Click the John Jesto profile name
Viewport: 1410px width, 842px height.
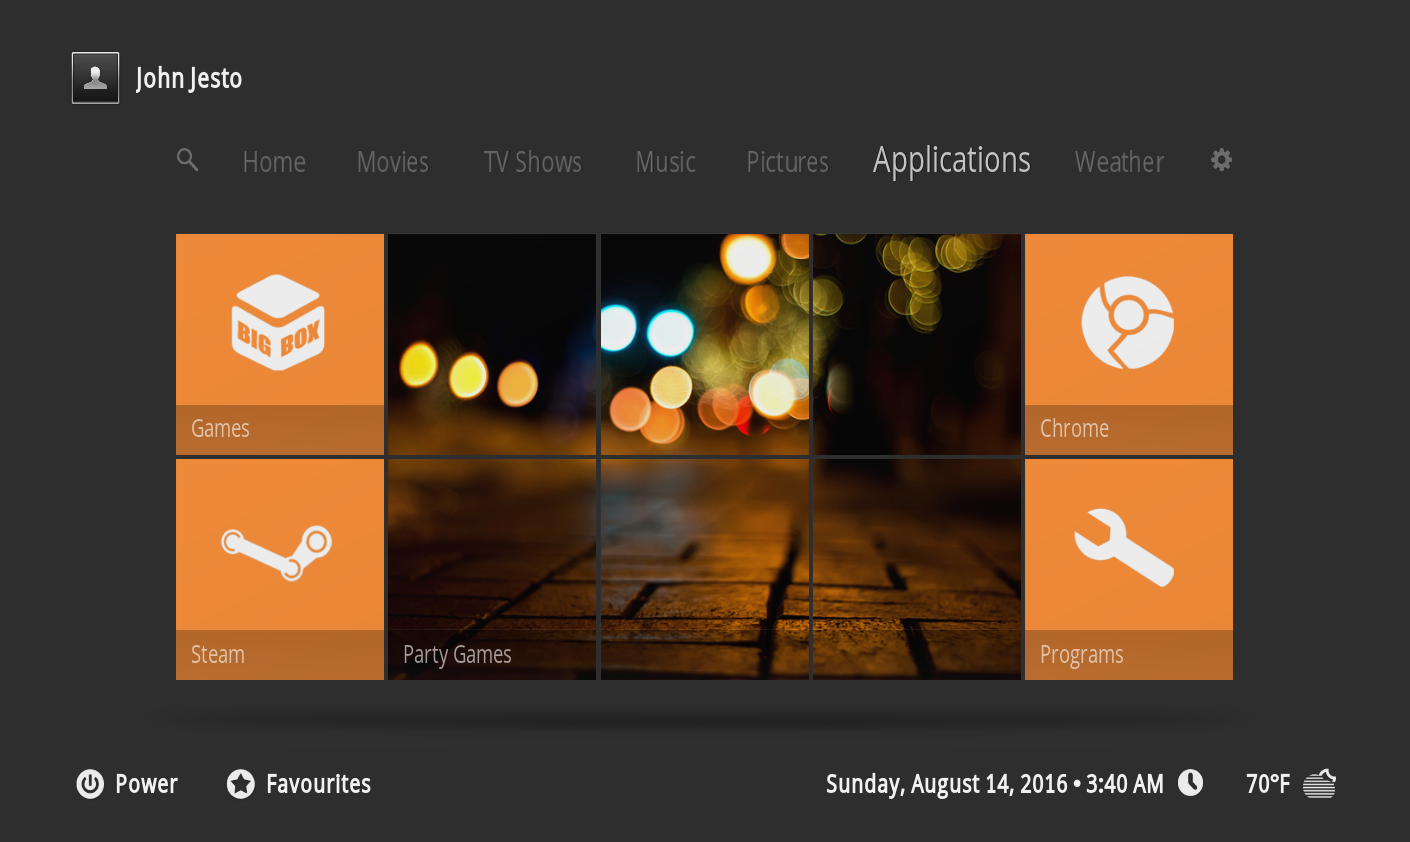tap(189, 78)
